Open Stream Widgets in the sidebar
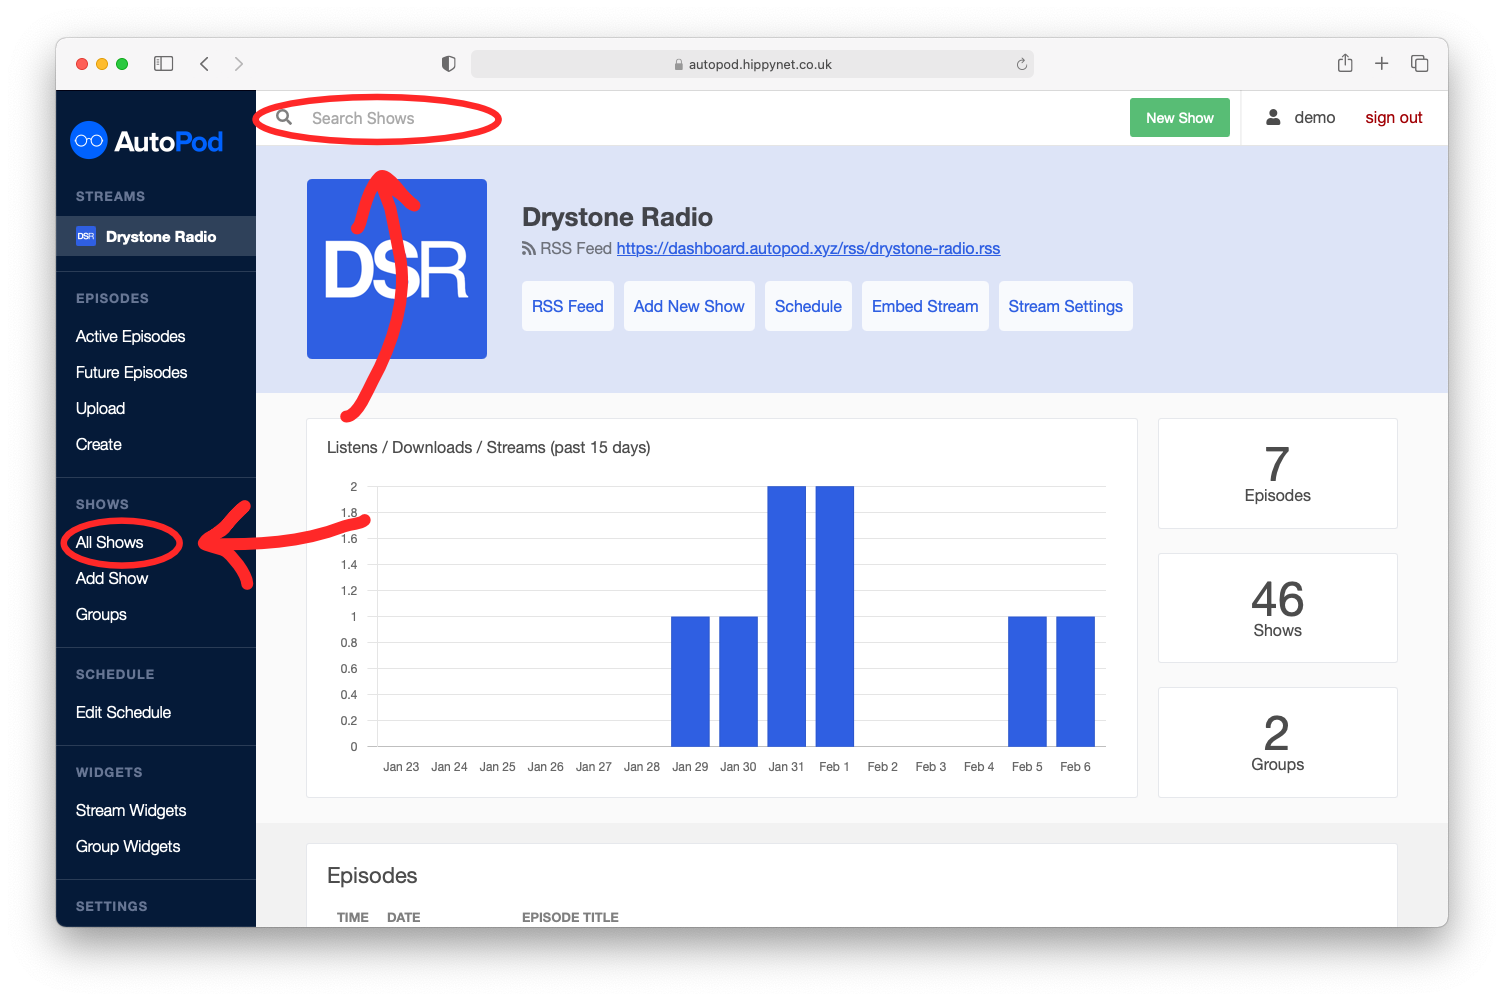 (x=131, y=810)
